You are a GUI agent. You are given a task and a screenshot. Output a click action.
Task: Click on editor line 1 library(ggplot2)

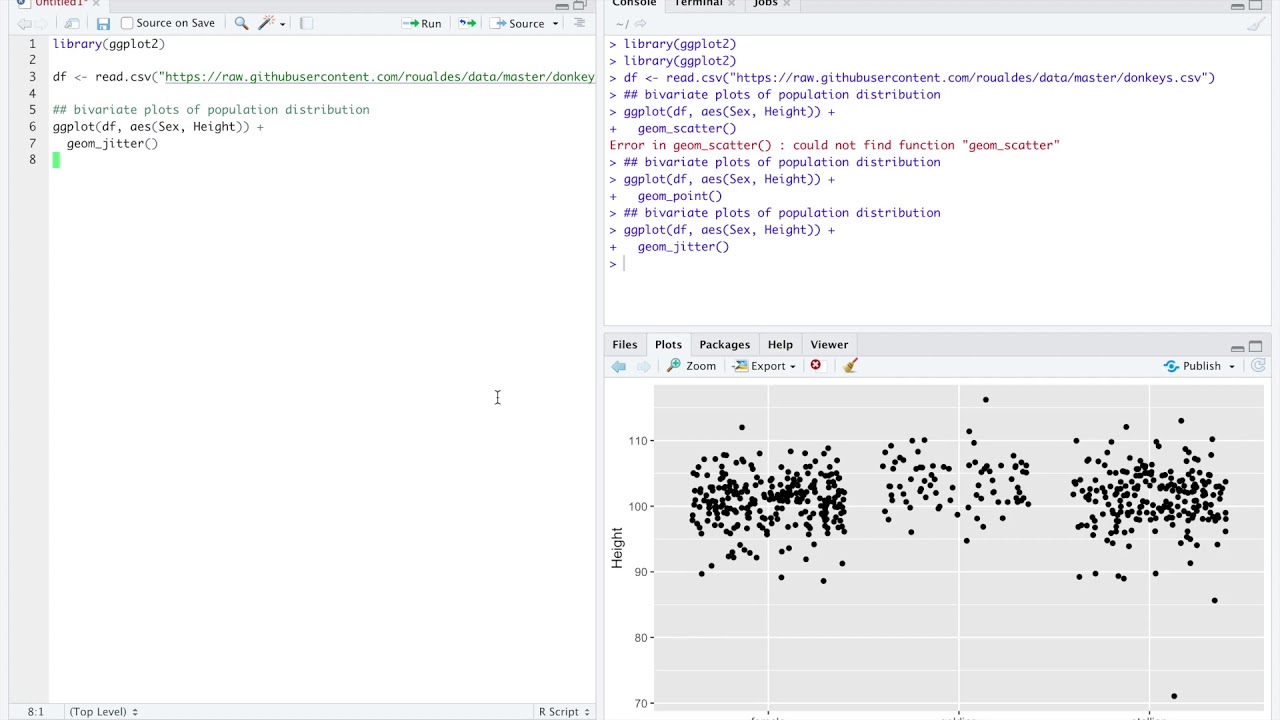tap(109, 44)
